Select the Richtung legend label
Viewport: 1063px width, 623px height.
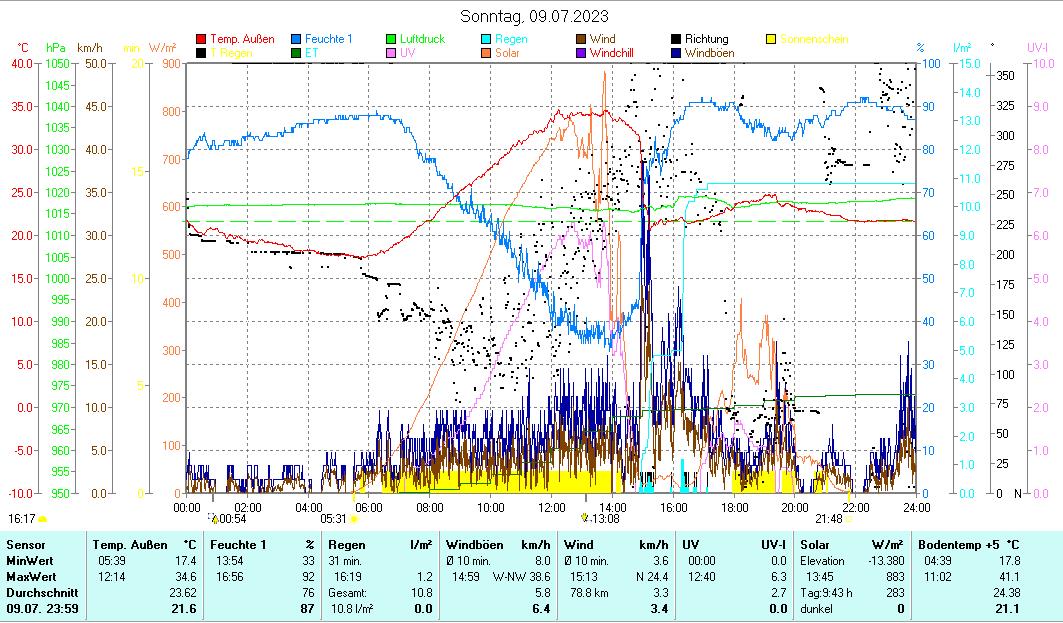[706, 40]
